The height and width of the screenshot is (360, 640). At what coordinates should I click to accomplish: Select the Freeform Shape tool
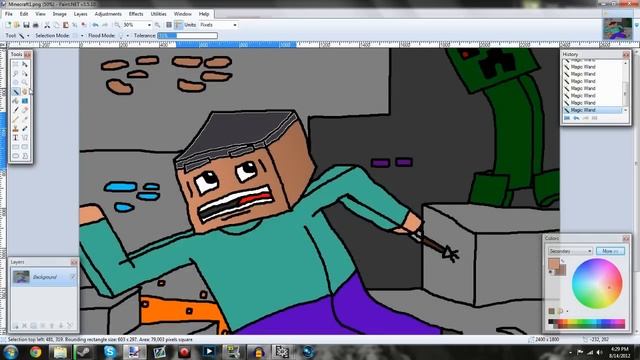pos(25,156)
